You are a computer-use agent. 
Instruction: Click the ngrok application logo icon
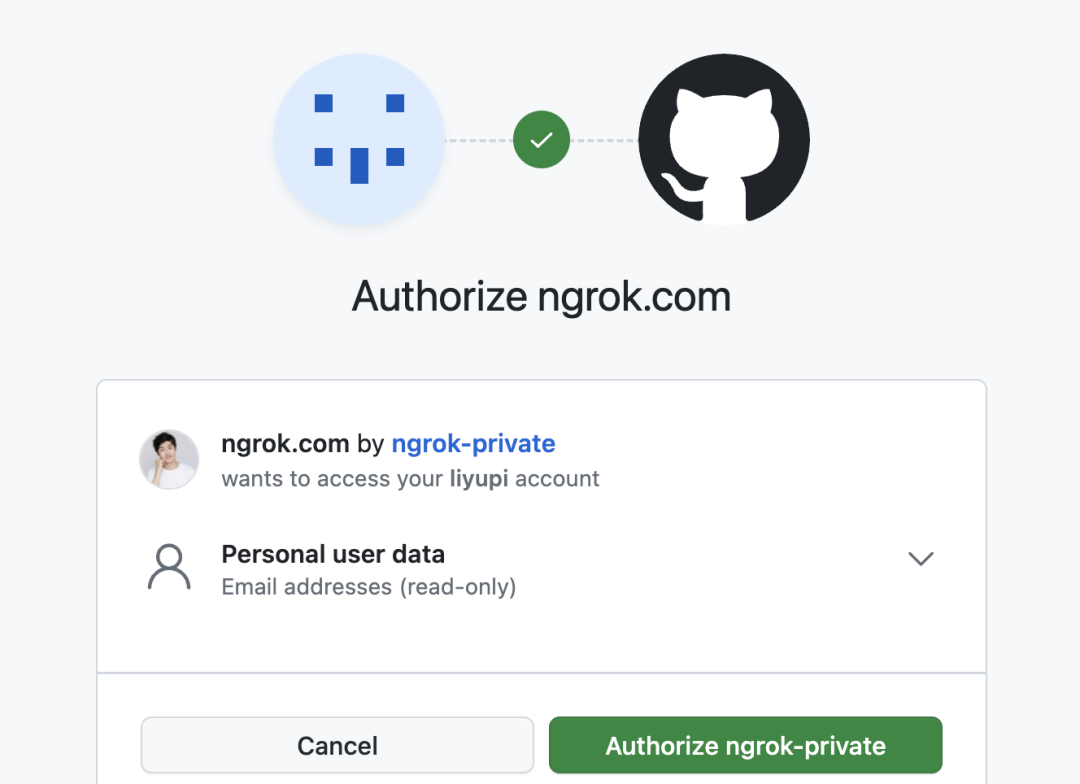point(359,140)
